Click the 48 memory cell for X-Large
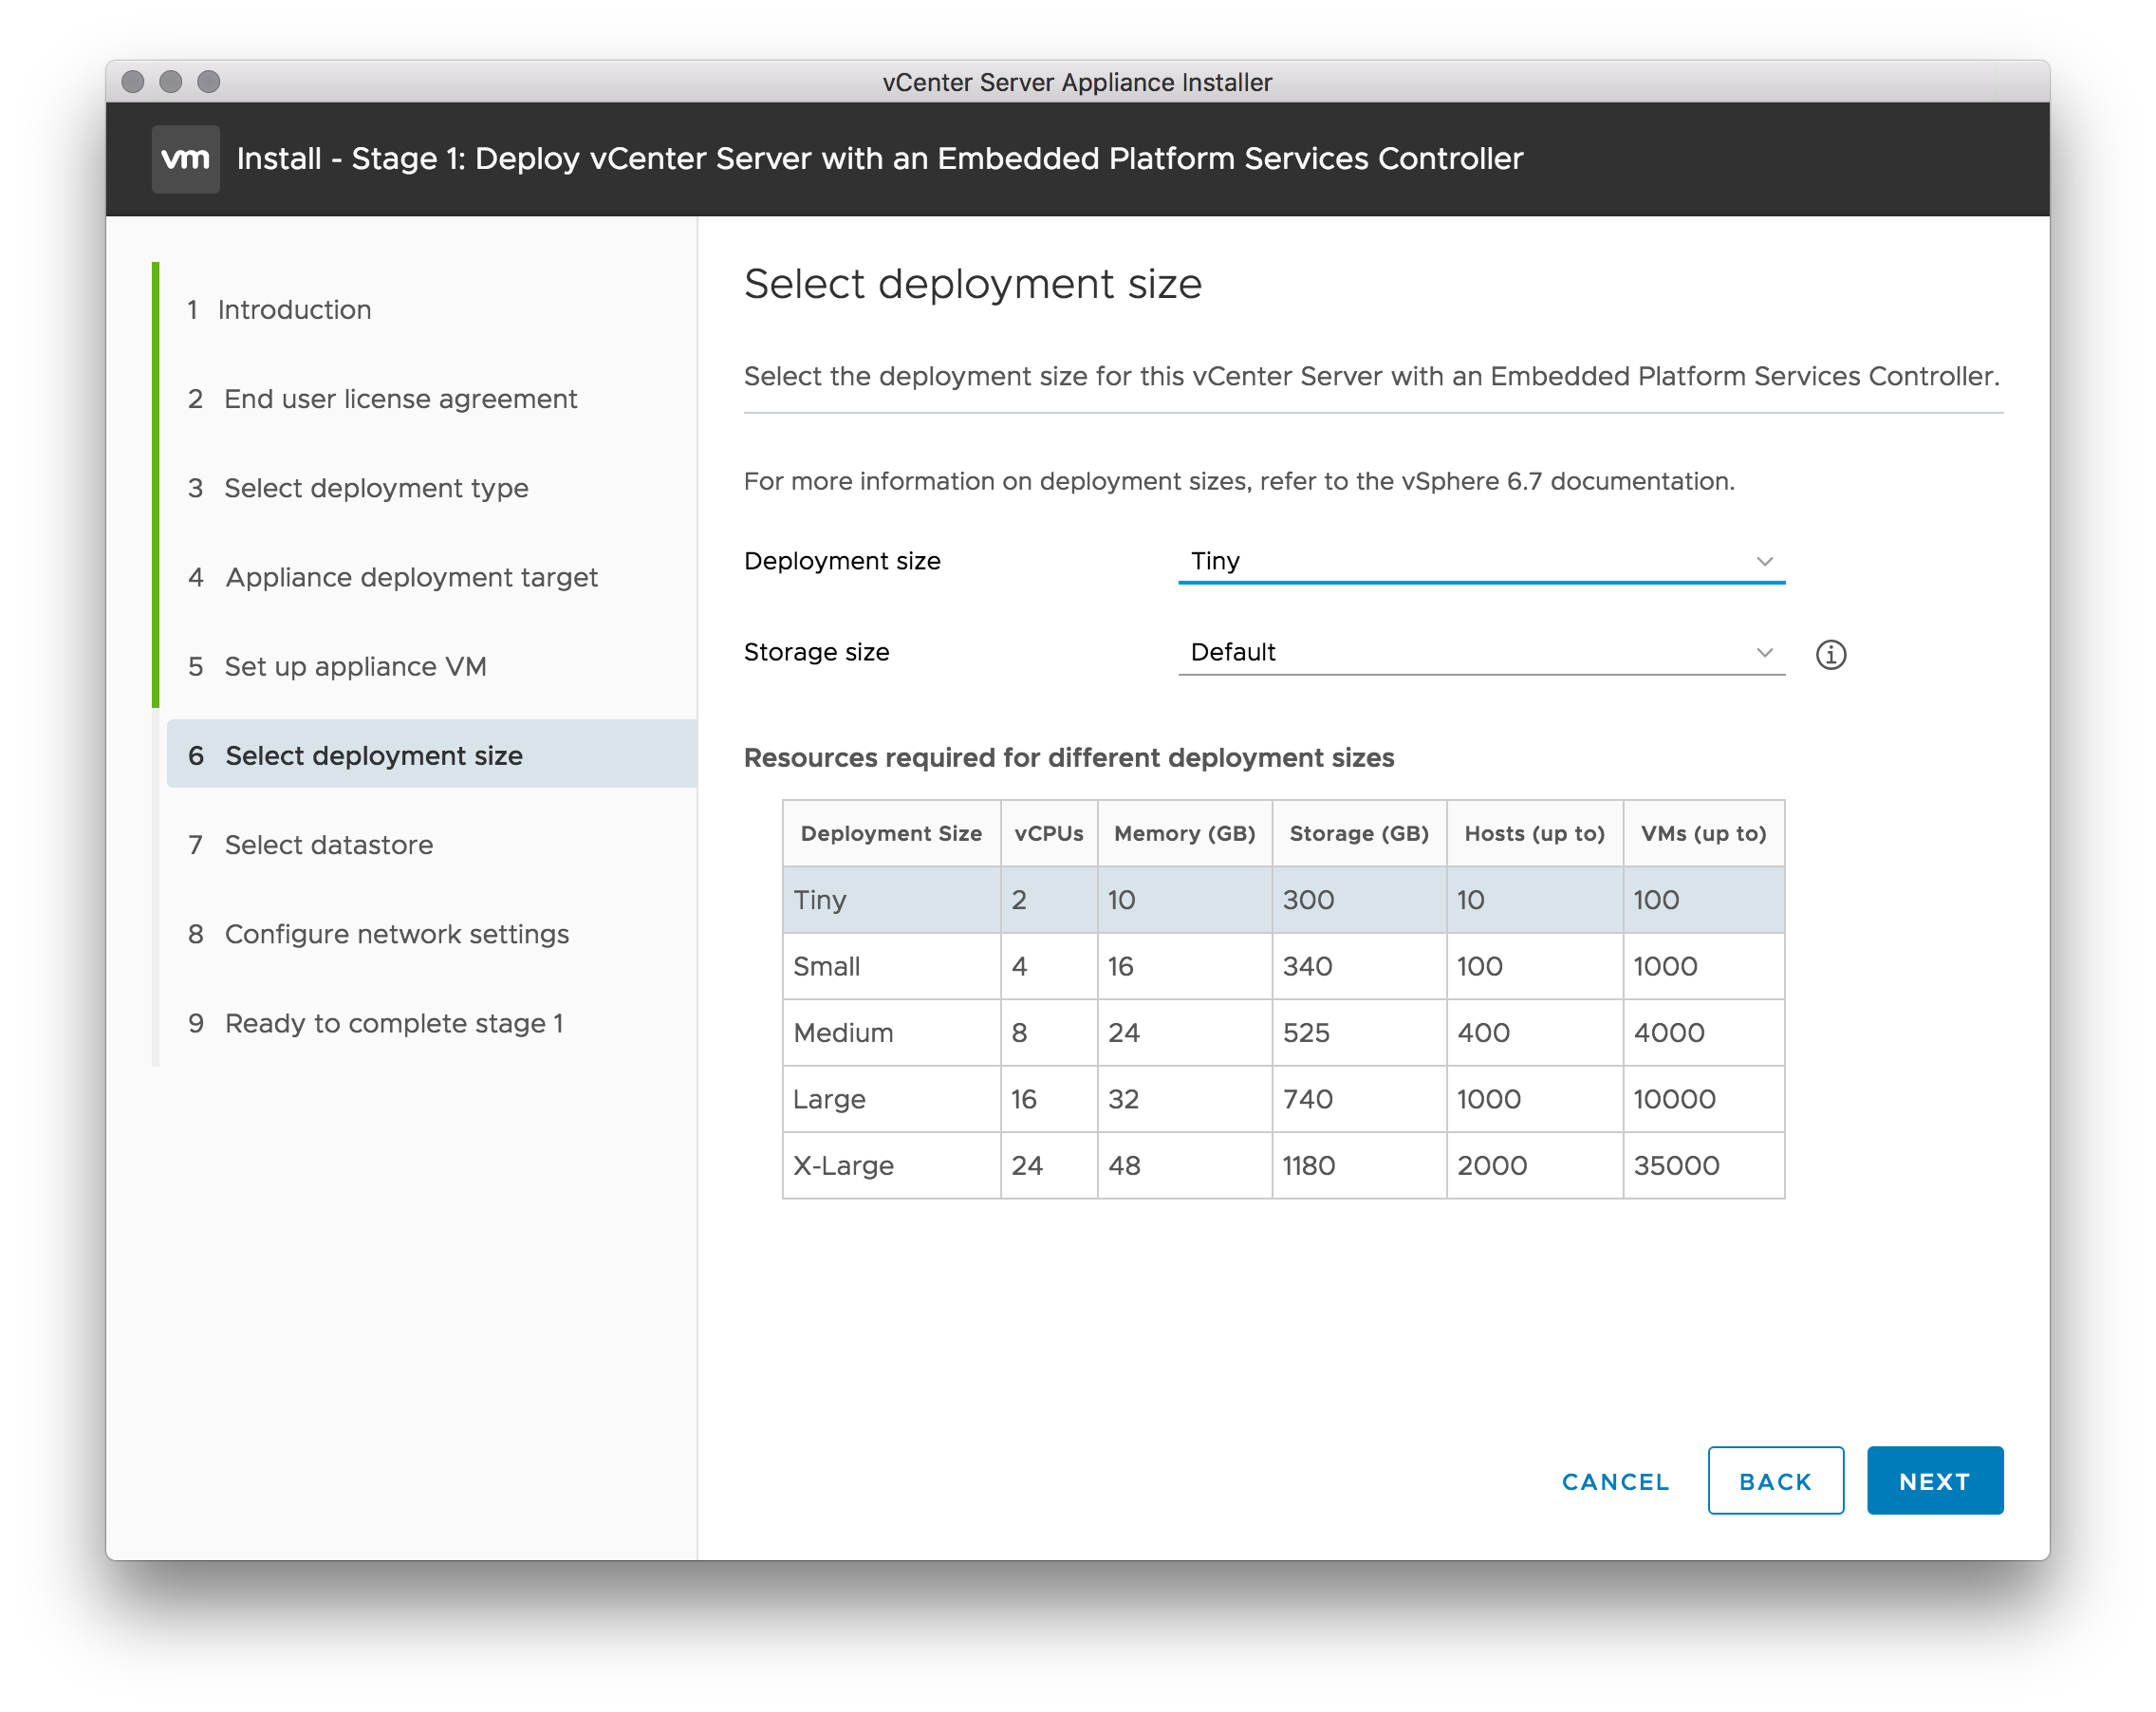 click(1184, 1165)
